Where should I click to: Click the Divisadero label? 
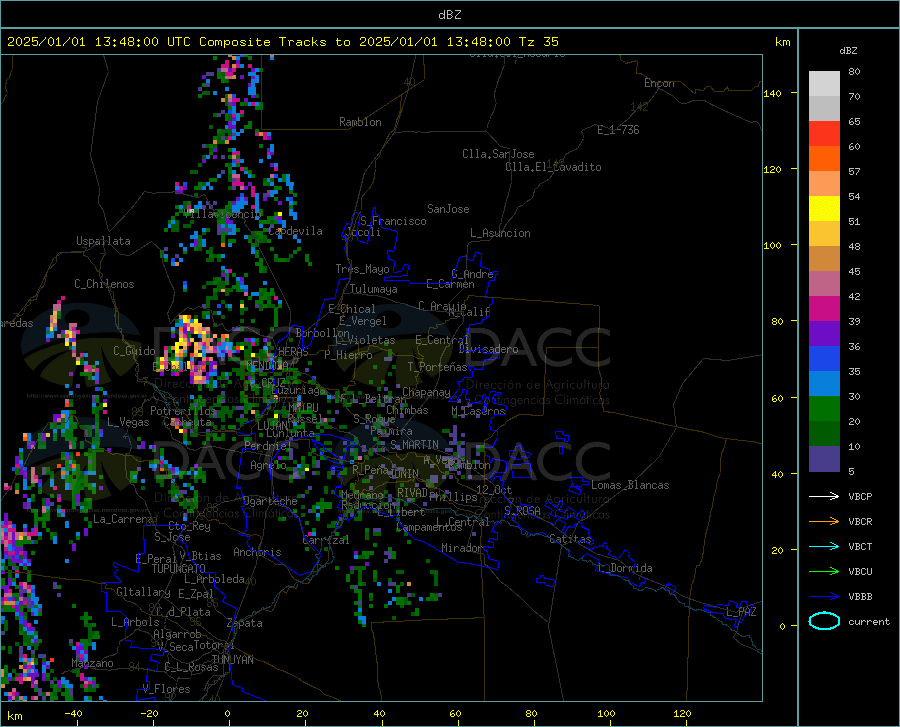tap(488, 349)
